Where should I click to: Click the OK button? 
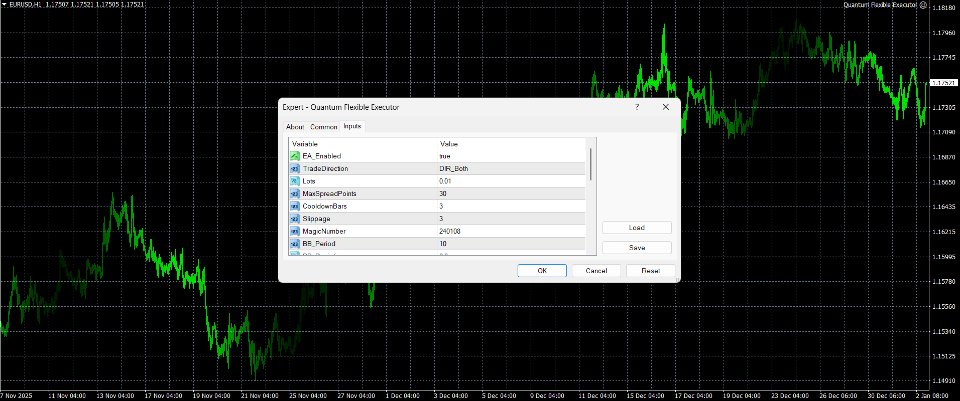tap(542, 271)
